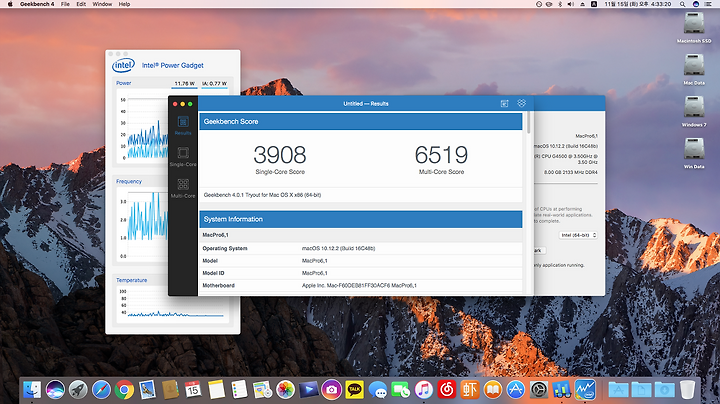Launch iTunes from the Dock
The width and height of the screenshot is (720, 404).
(x=423, y=390)
